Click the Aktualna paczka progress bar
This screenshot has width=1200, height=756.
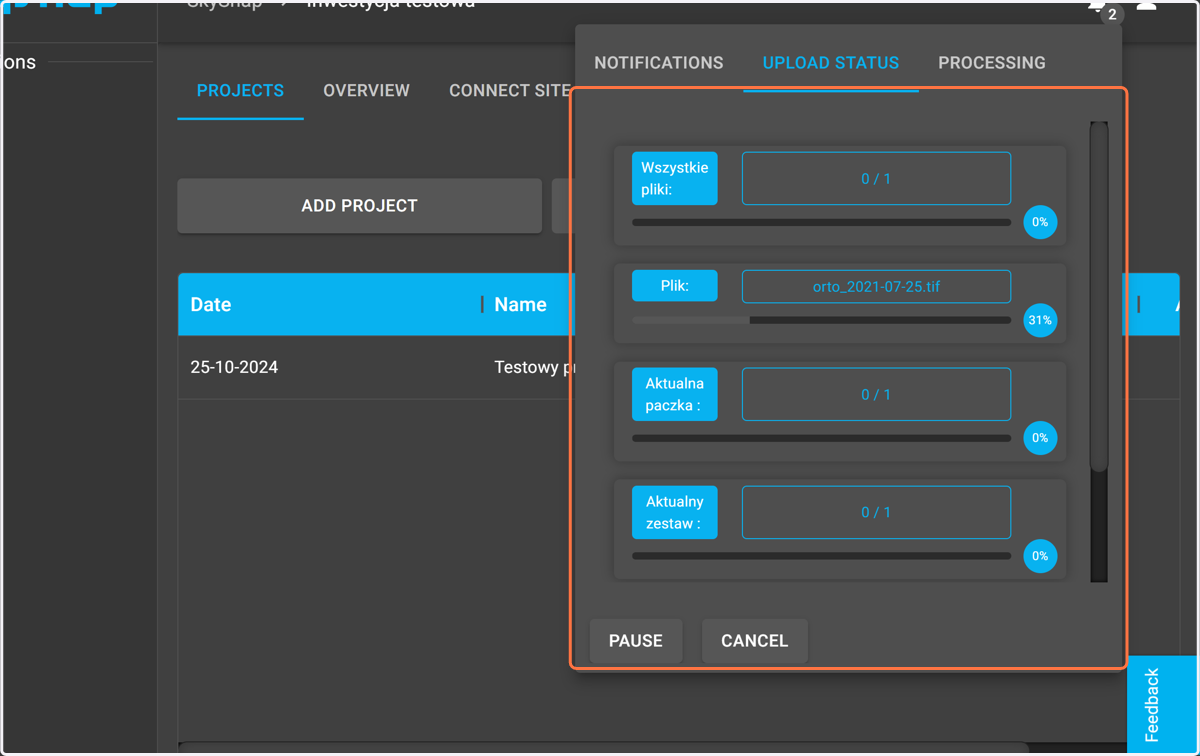point(822,438)
